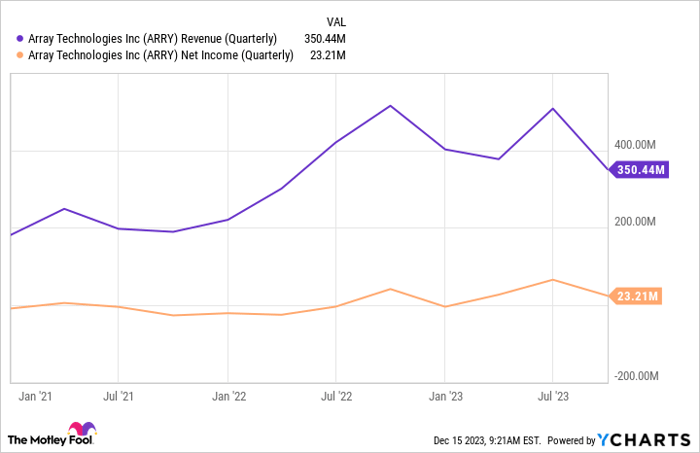Image resolution: width=700 pixels, height=453 pixels.
Task: Click the Jan '22 x-axis label
Action: click(x=229, y=396)
